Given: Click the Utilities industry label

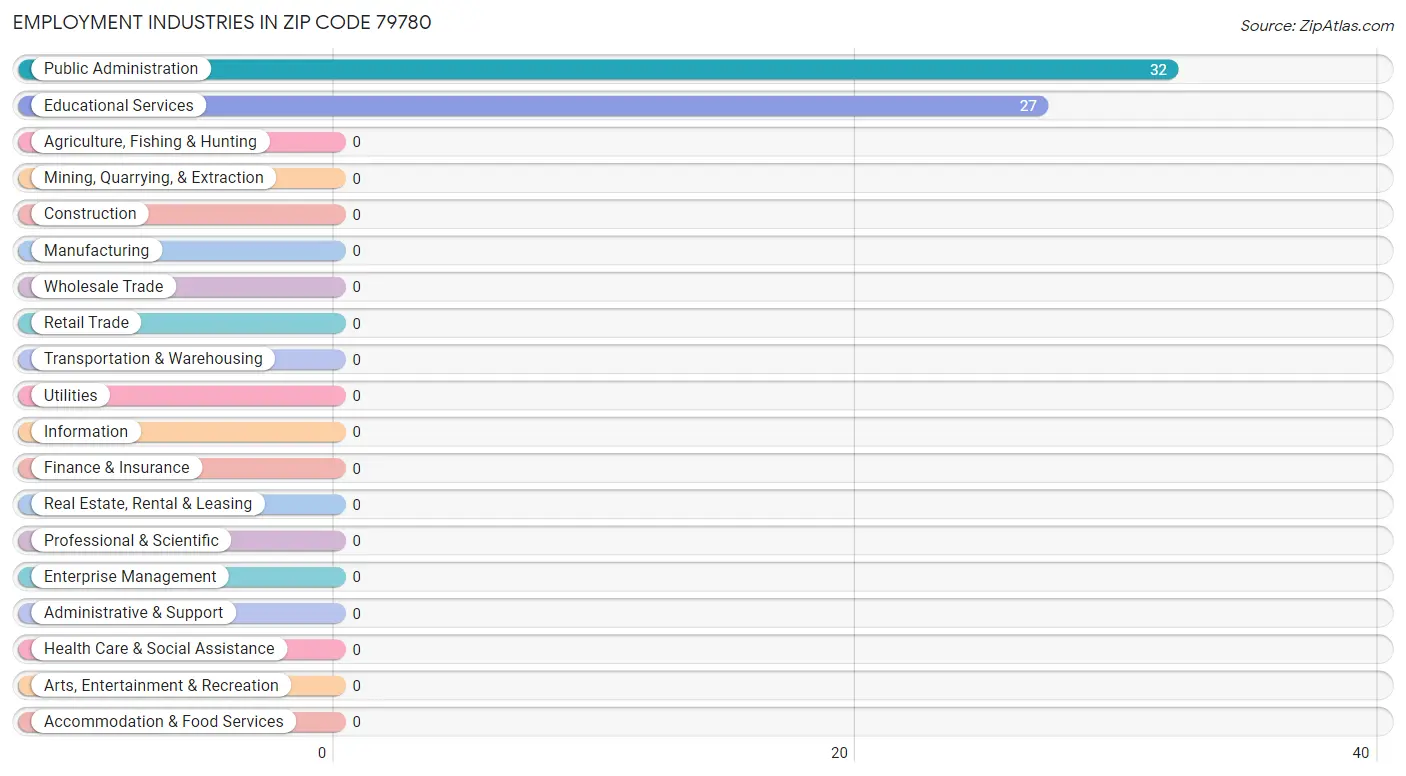Looking at the screenshot, I should click(71, 395).
